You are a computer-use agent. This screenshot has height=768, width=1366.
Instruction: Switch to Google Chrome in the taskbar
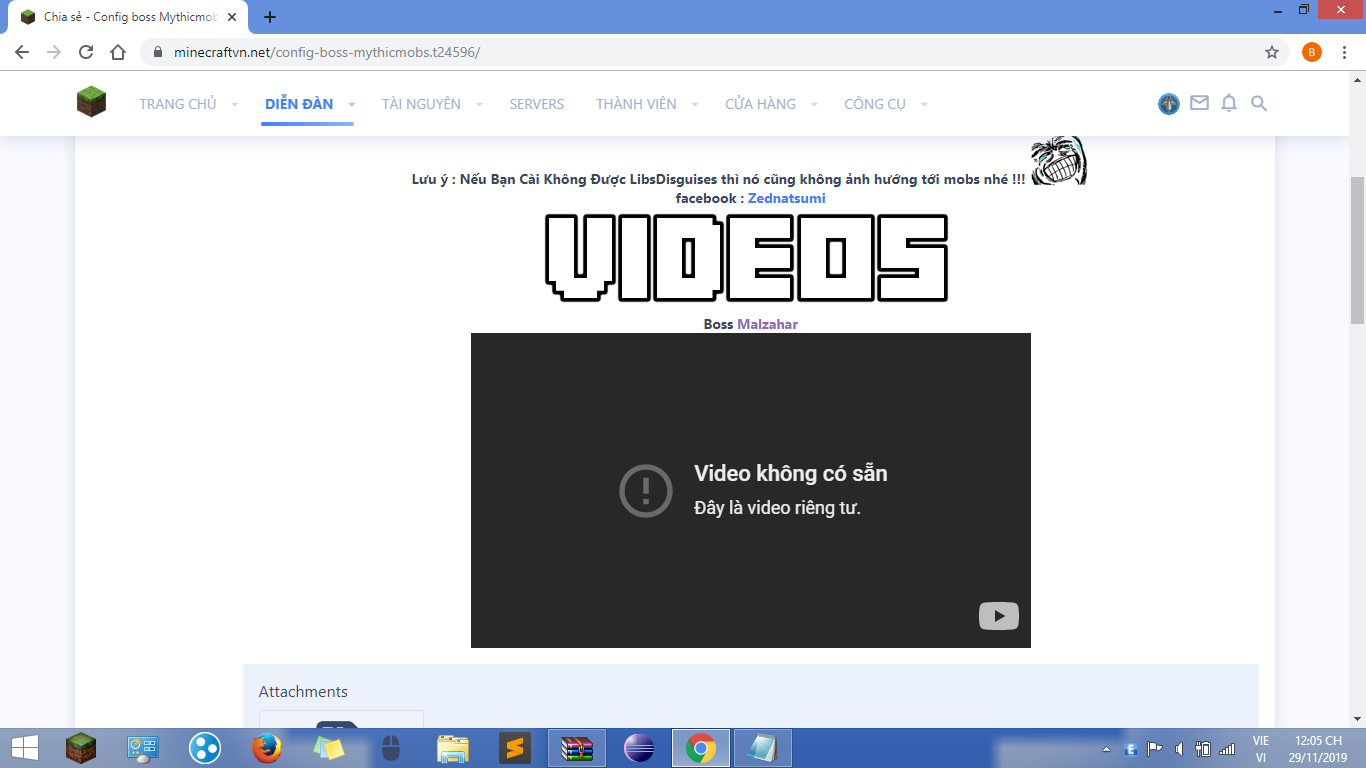(700, 748)
